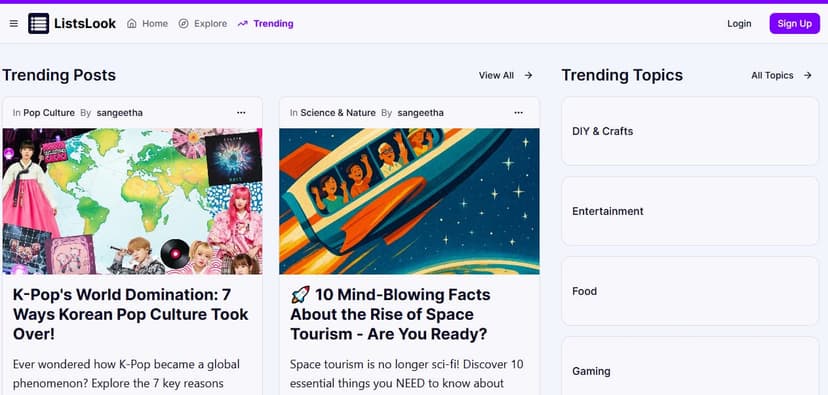The width and height of the screenshot is (828, 395).
Task: Click the Trending arrow icon
Action: (x=242, y=24)
